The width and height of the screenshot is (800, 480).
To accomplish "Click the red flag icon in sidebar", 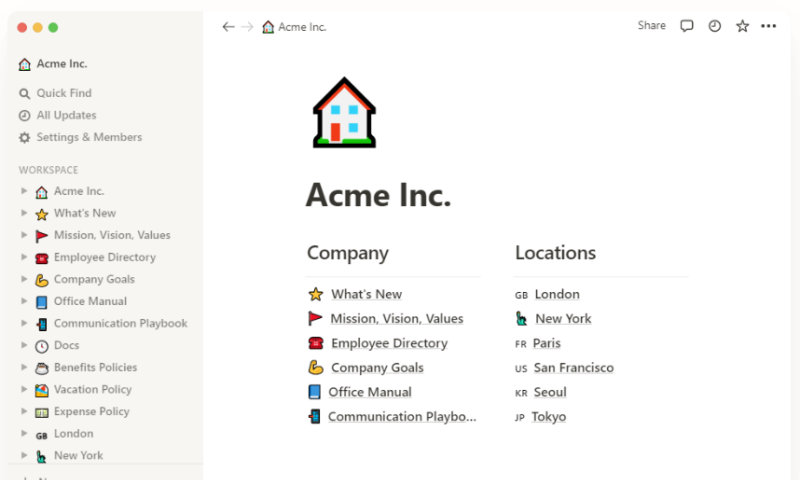I will coord(42,236).
